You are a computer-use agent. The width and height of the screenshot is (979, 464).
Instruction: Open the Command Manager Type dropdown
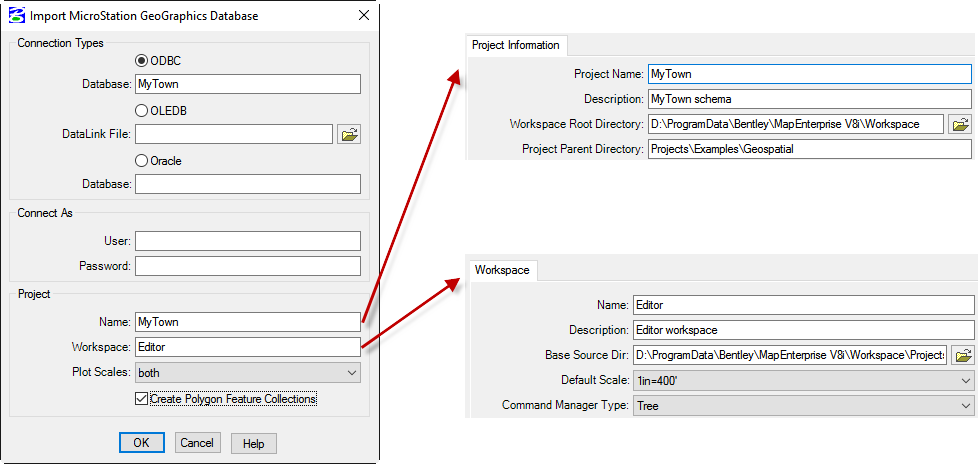tap(804, 405)
